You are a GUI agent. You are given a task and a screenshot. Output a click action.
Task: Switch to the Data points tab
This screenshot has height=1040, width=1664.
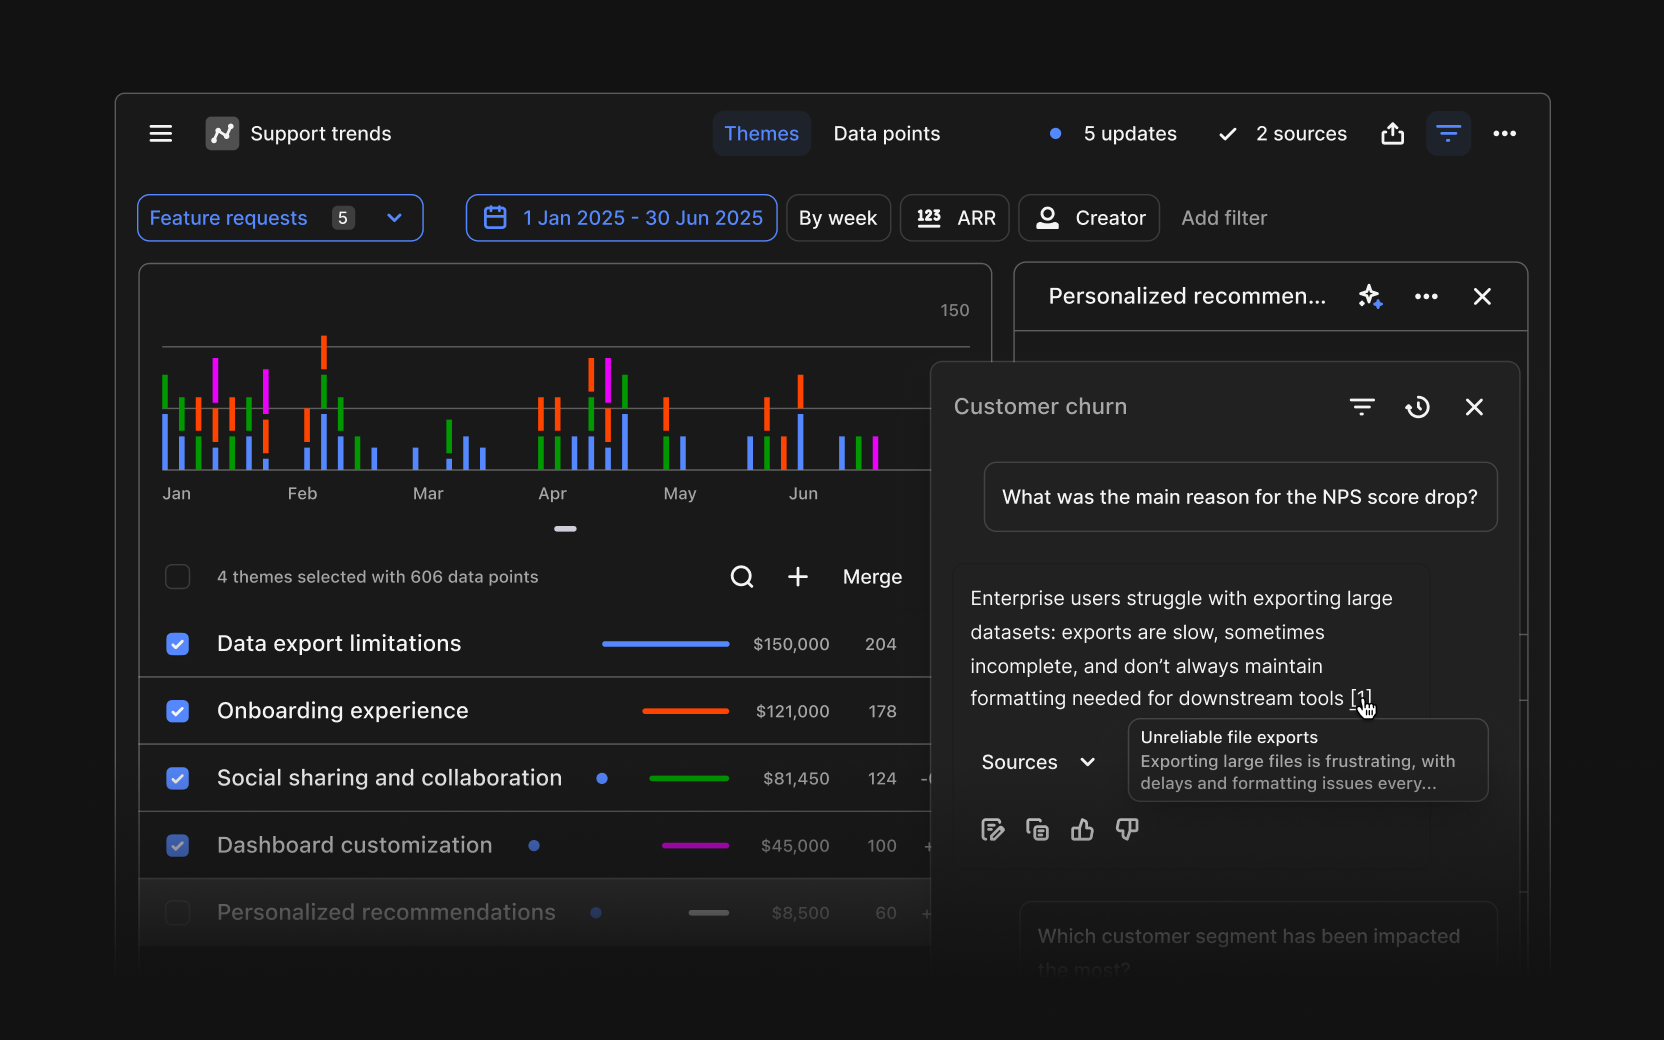[886, 134]
